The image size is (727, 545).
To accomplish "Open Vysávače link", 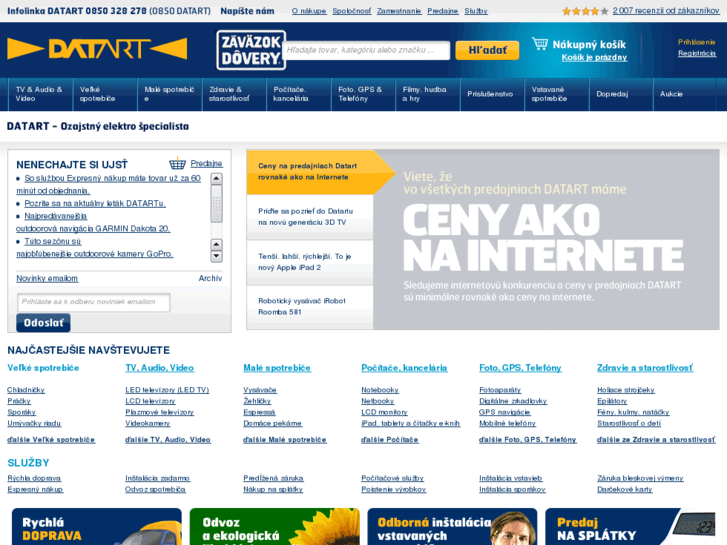I will 260,390.
